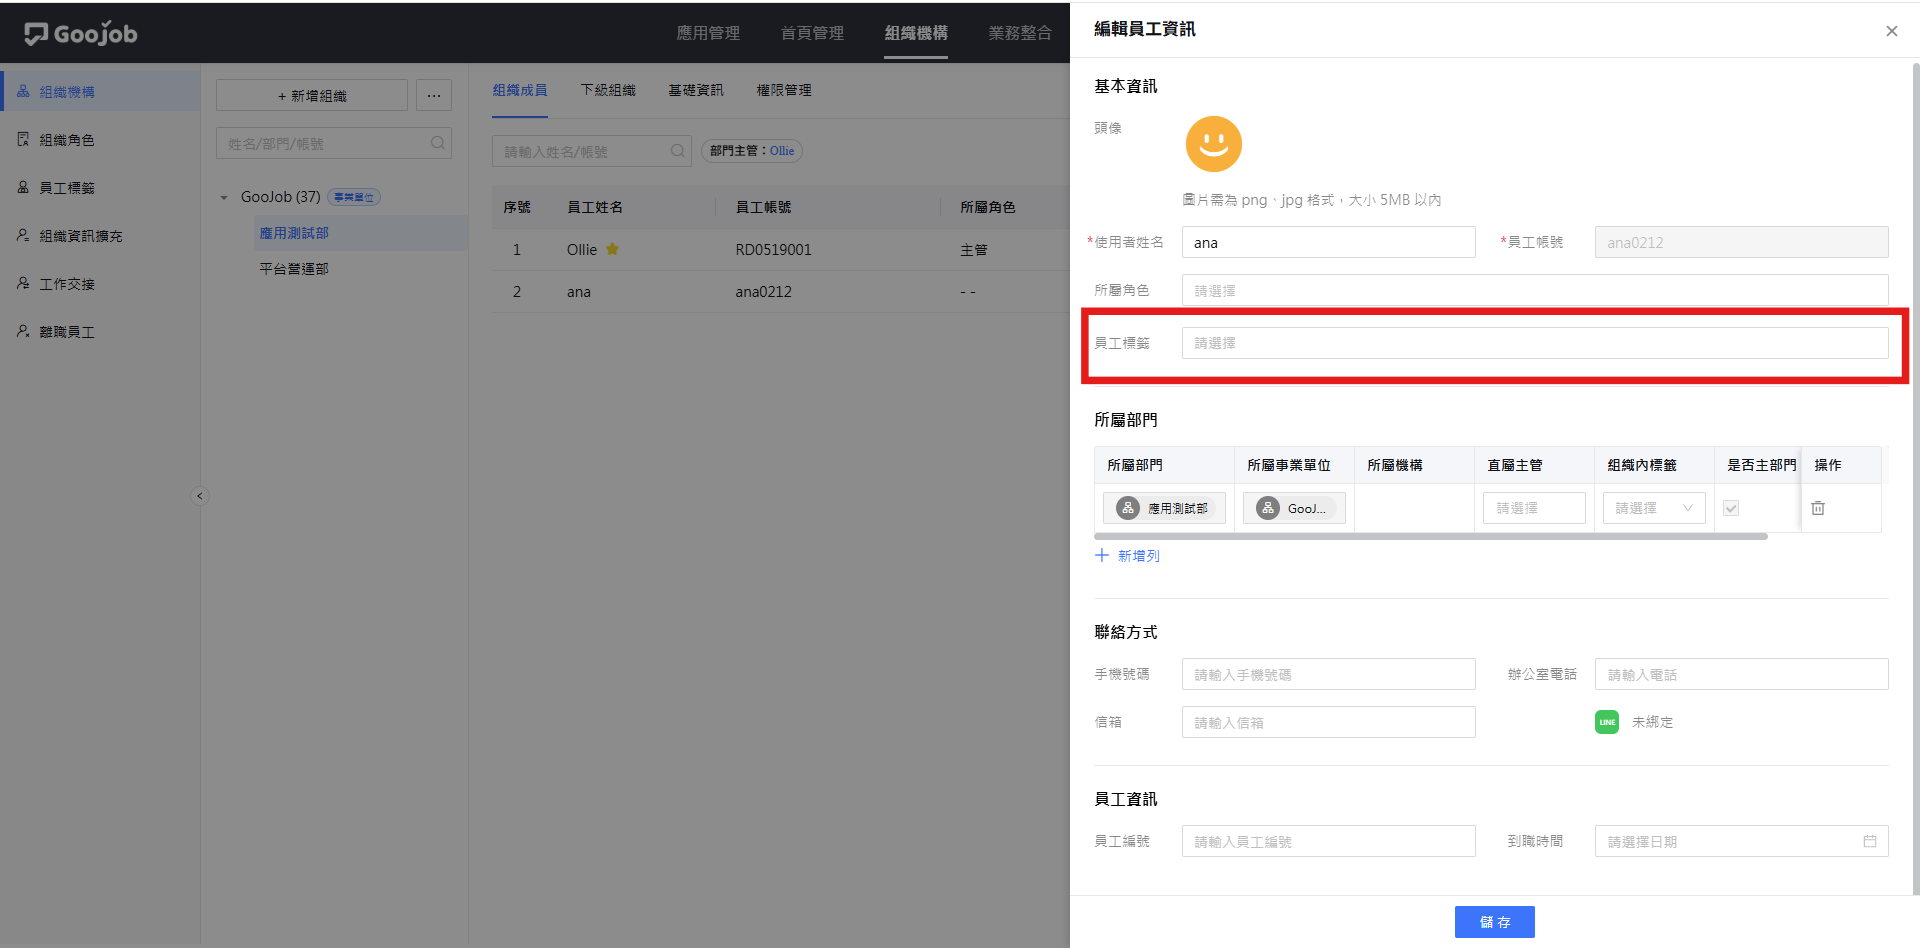Click the ana0212 account cell in table
Screen dimensions: 1920x948
tap(763, 292)
